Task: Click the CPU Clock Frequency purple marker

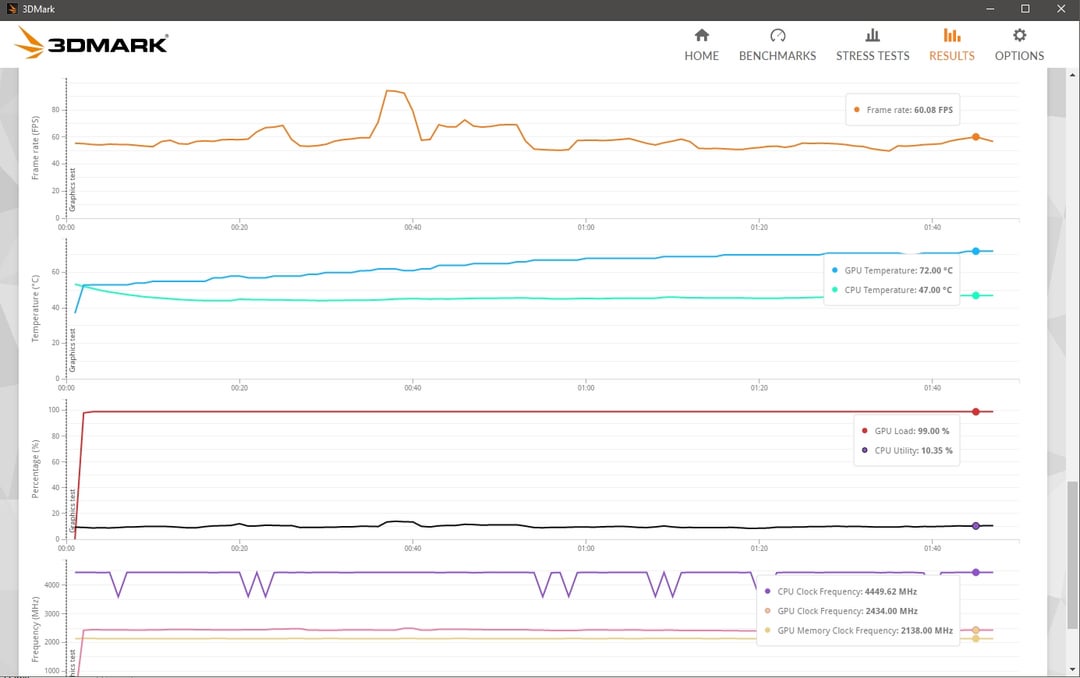Action: (975, 573)
